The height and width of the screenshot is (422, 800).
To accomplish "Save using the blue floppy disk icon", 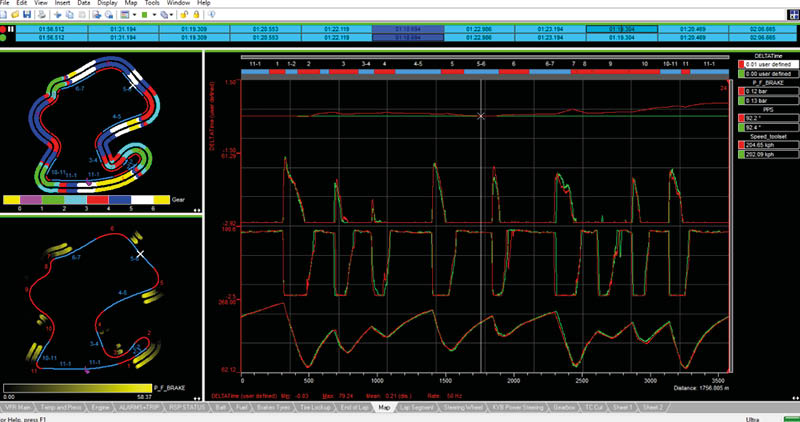I will pyautogui.click(x=26, y=14).
